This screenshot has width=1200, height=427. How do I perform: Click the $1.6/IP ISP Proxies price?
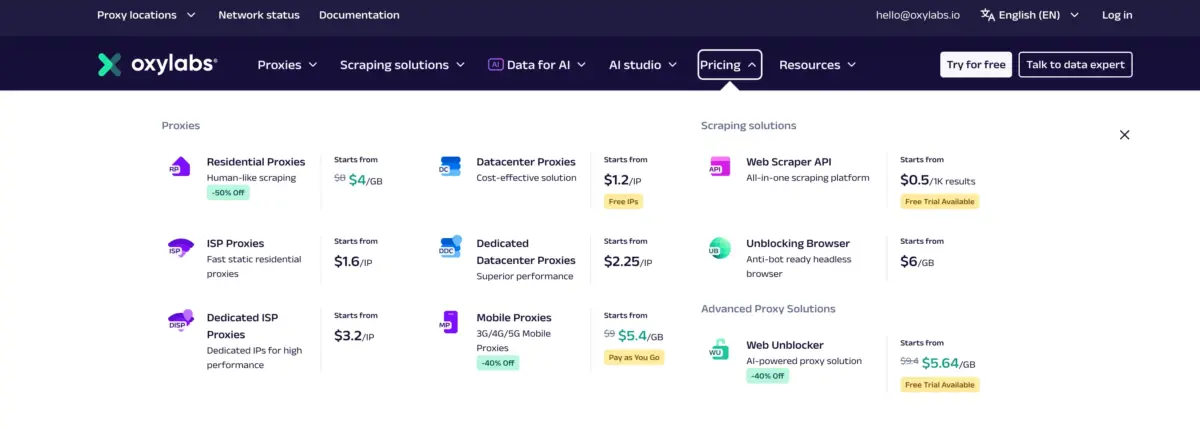coord(354,261)
